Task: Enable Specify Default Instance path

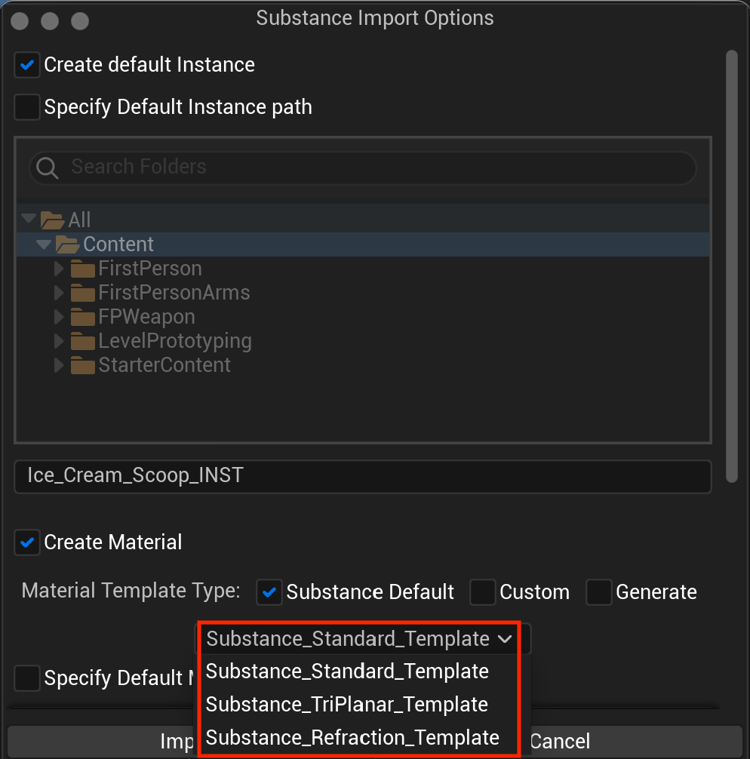Action: tap(28, 107)
